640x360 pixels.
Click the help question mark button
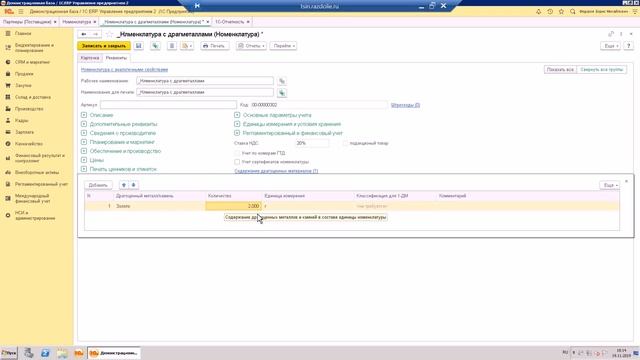(x=629, y=46)
